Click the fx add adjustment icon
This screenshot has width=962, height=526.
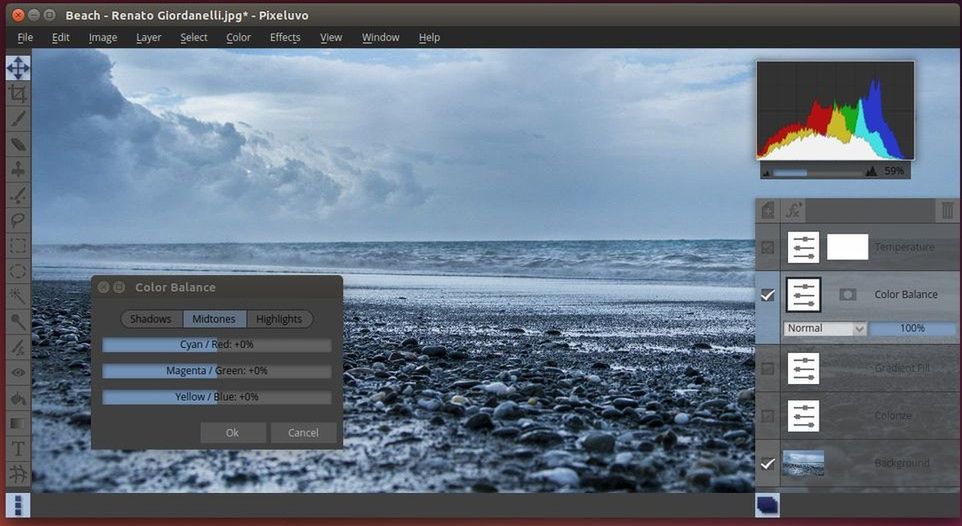coord(793,211)
